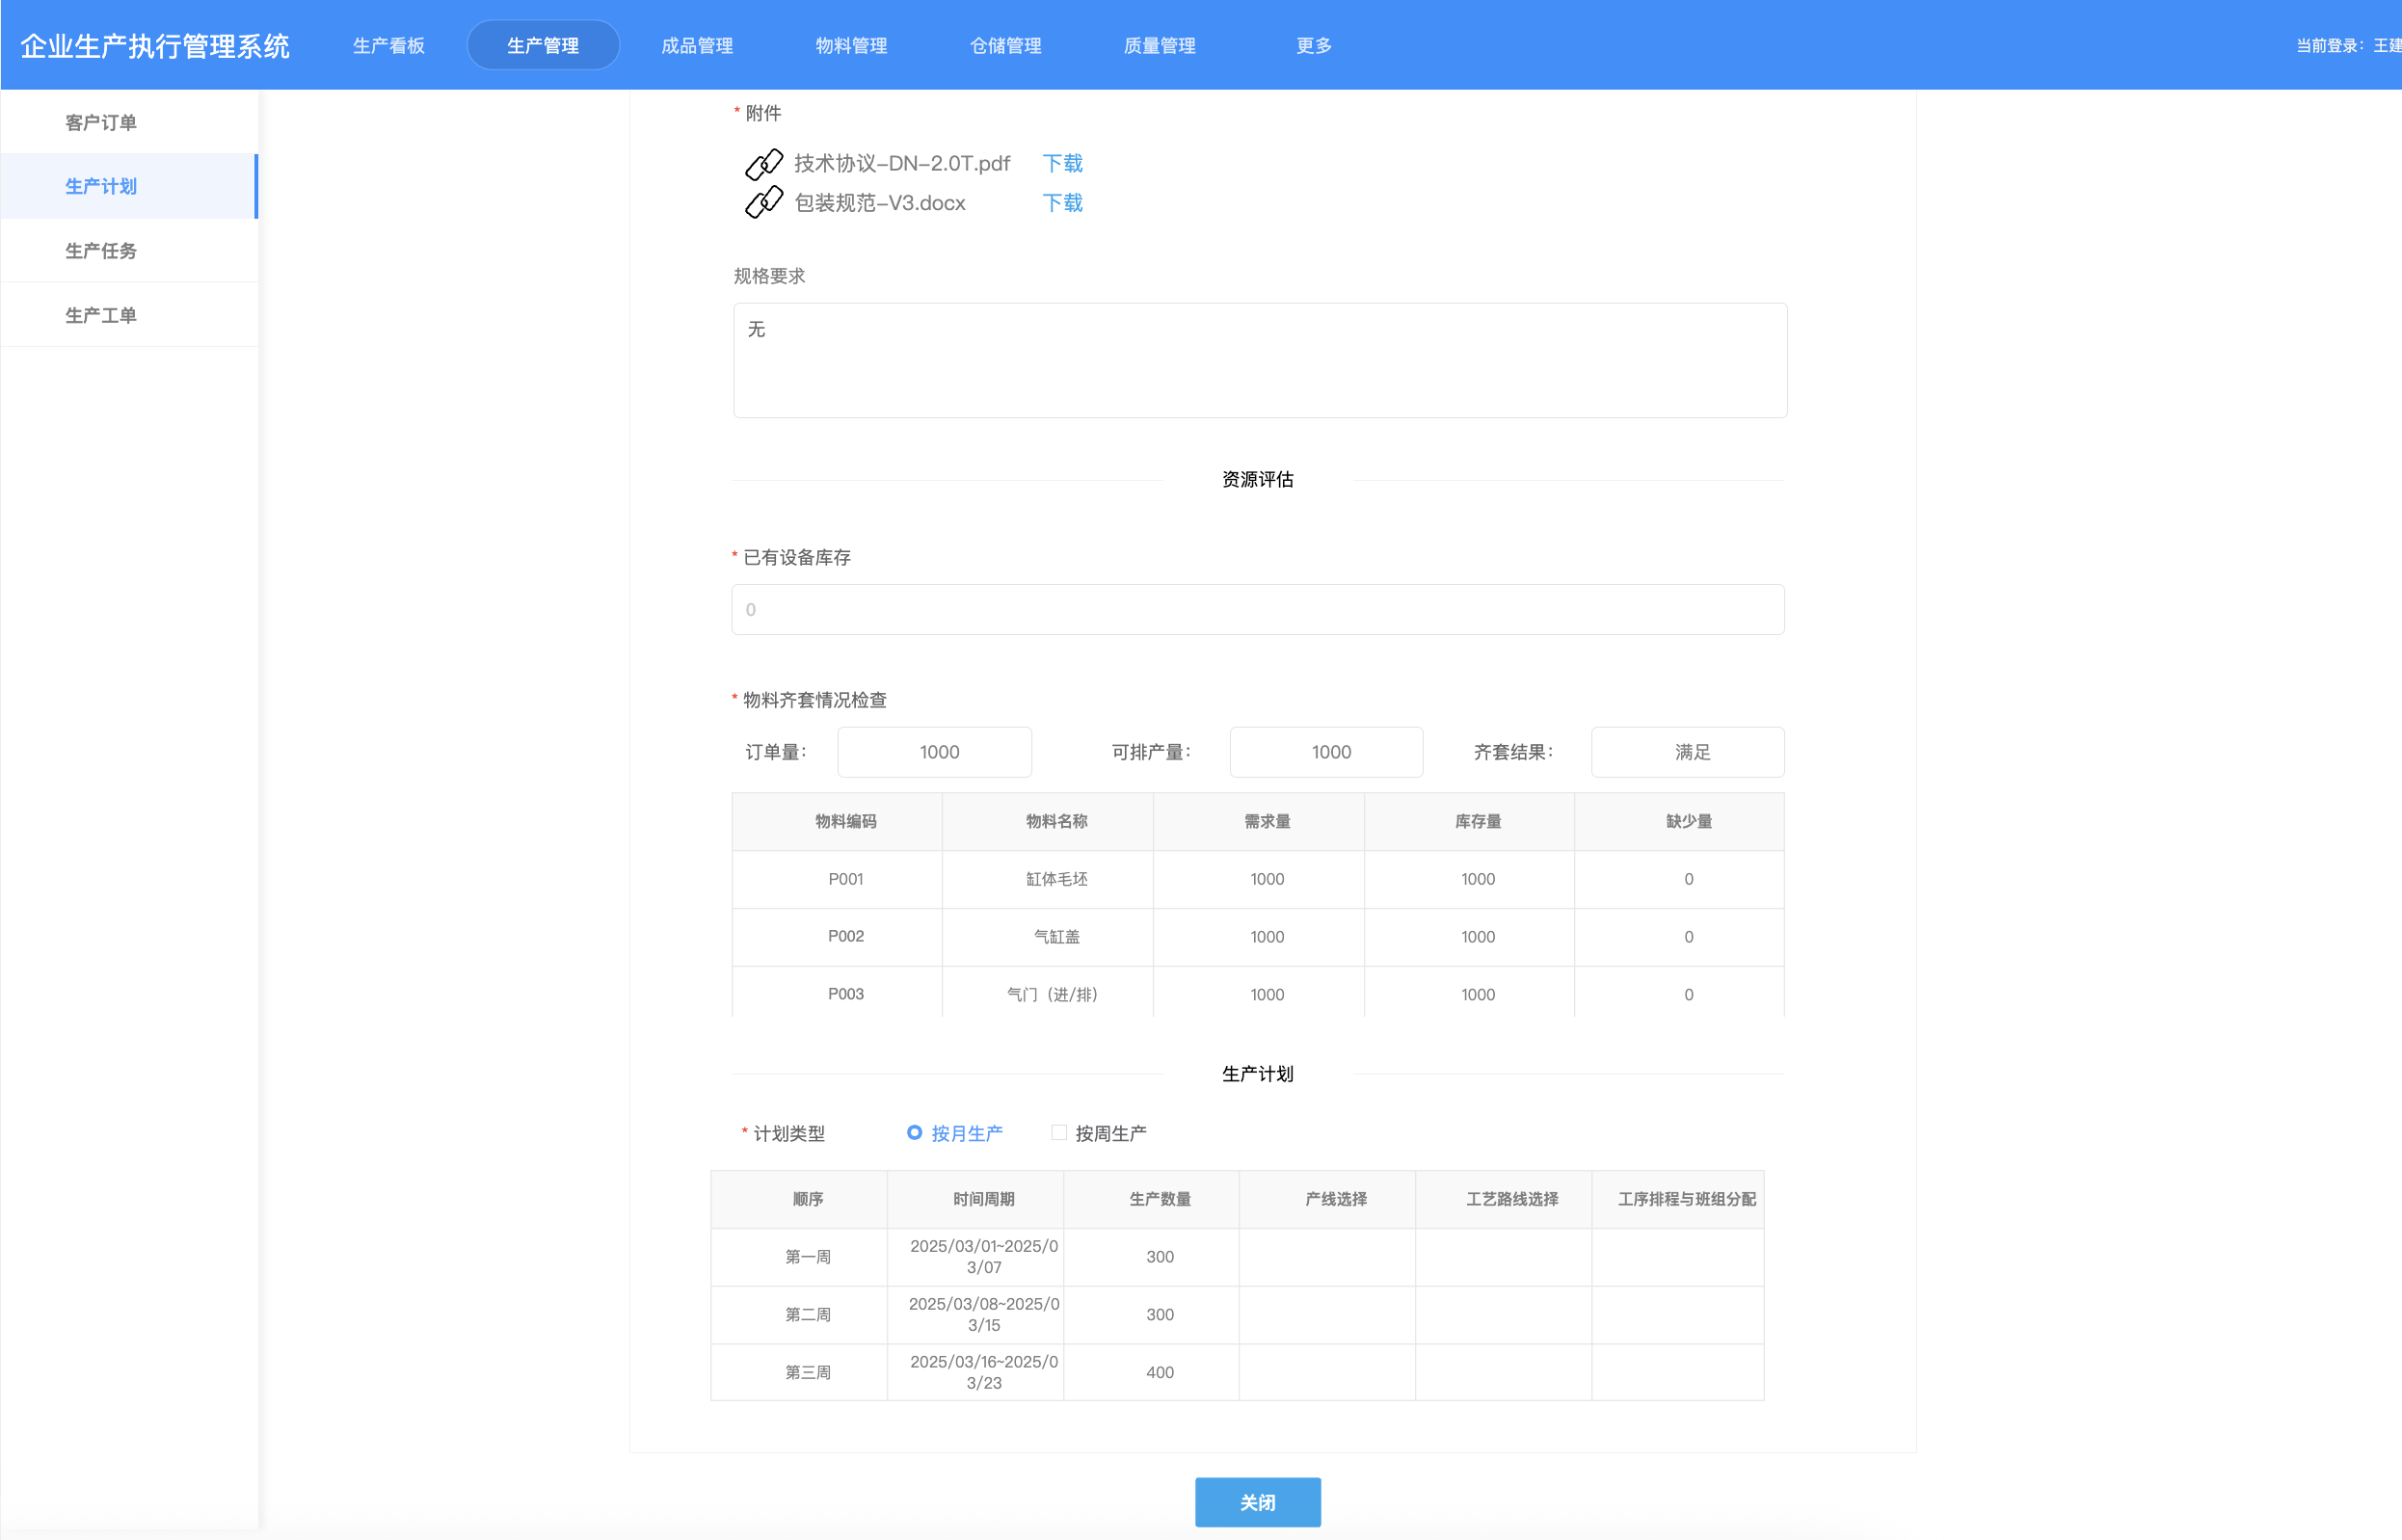Open the 生产看板 top menu
This screenshot has height=1540, width=2402.
(x=389, y=46)
